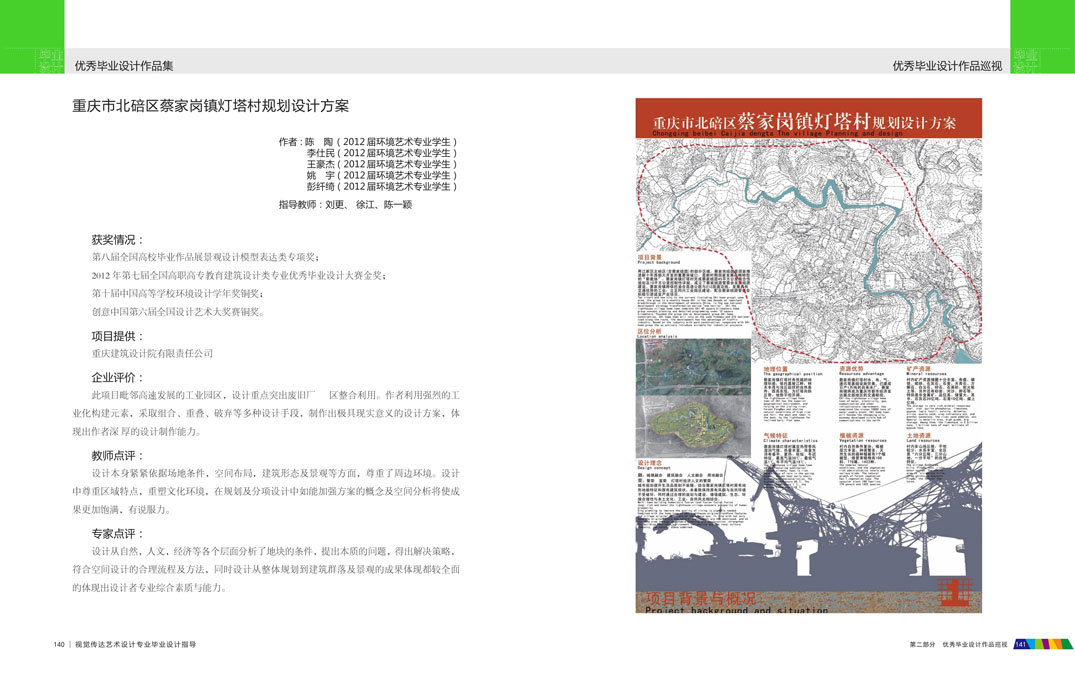1075x687 pixels.
Task: Click page number 141 in the footer
Action: tap(1021, 644)
